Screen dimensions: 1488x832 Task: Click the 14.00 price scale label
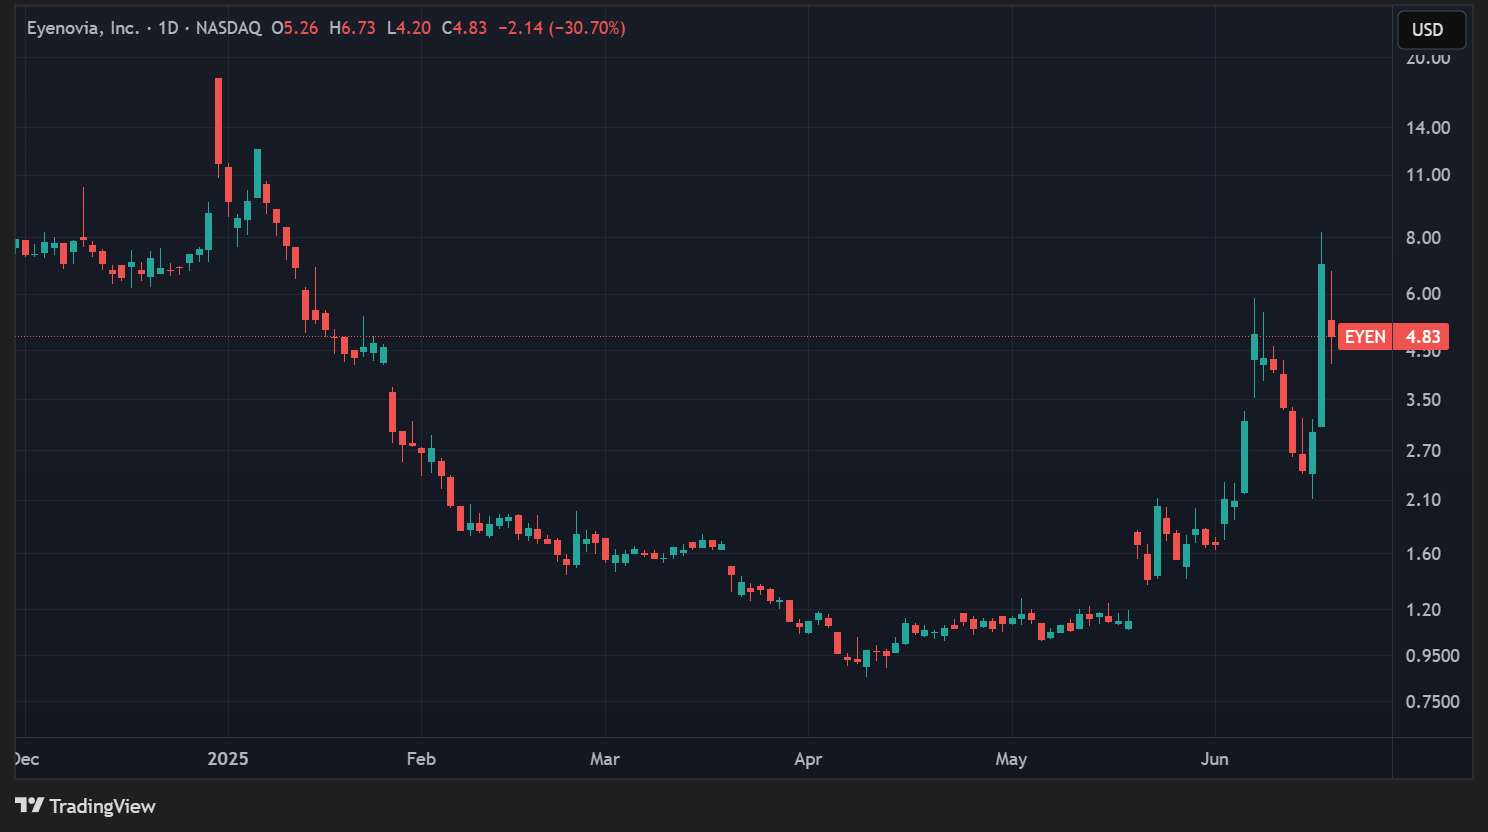(x=1427, y=127)
